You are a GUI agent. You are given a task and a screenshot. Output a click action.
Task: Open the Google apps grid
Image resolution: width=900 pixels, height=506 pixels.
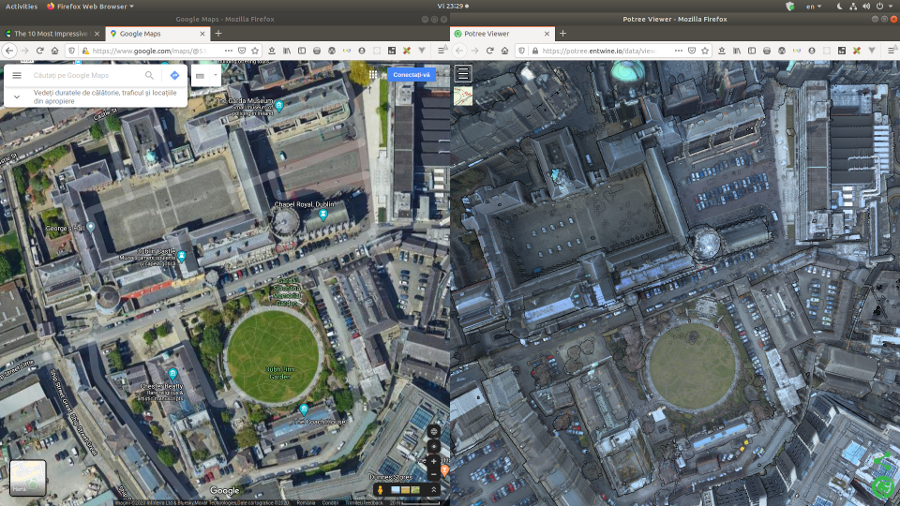(x=373, y=74)
